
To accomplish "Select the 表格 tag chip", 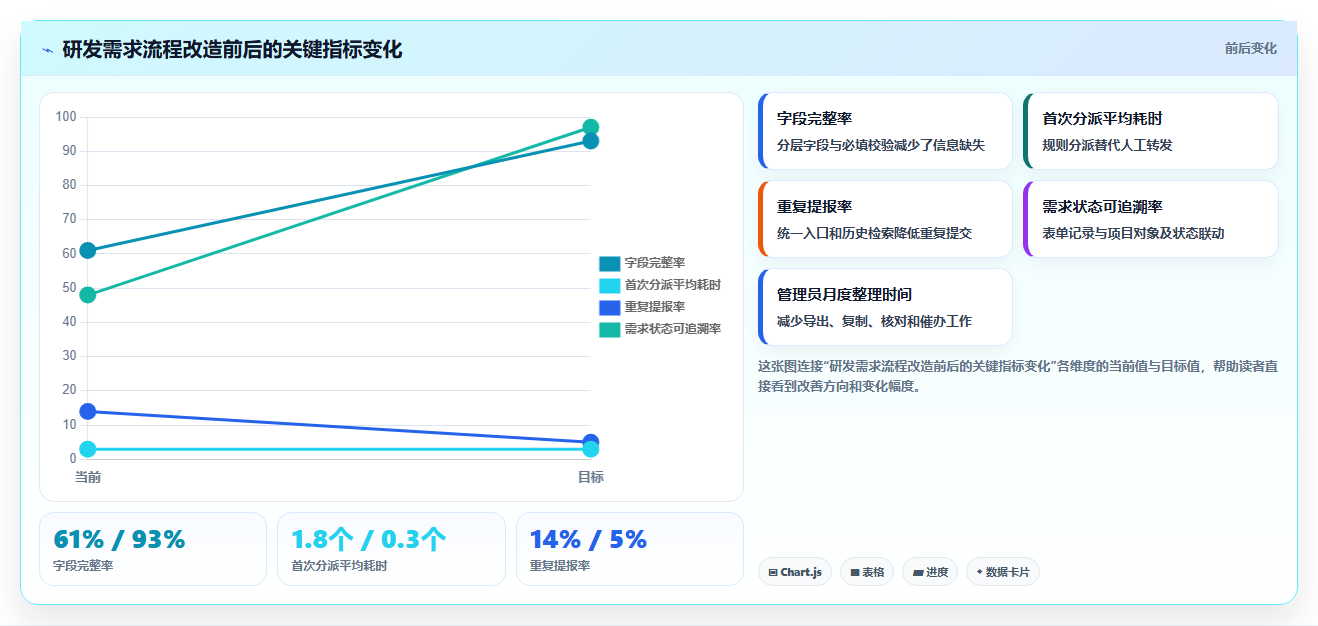I will pos(866,572).
